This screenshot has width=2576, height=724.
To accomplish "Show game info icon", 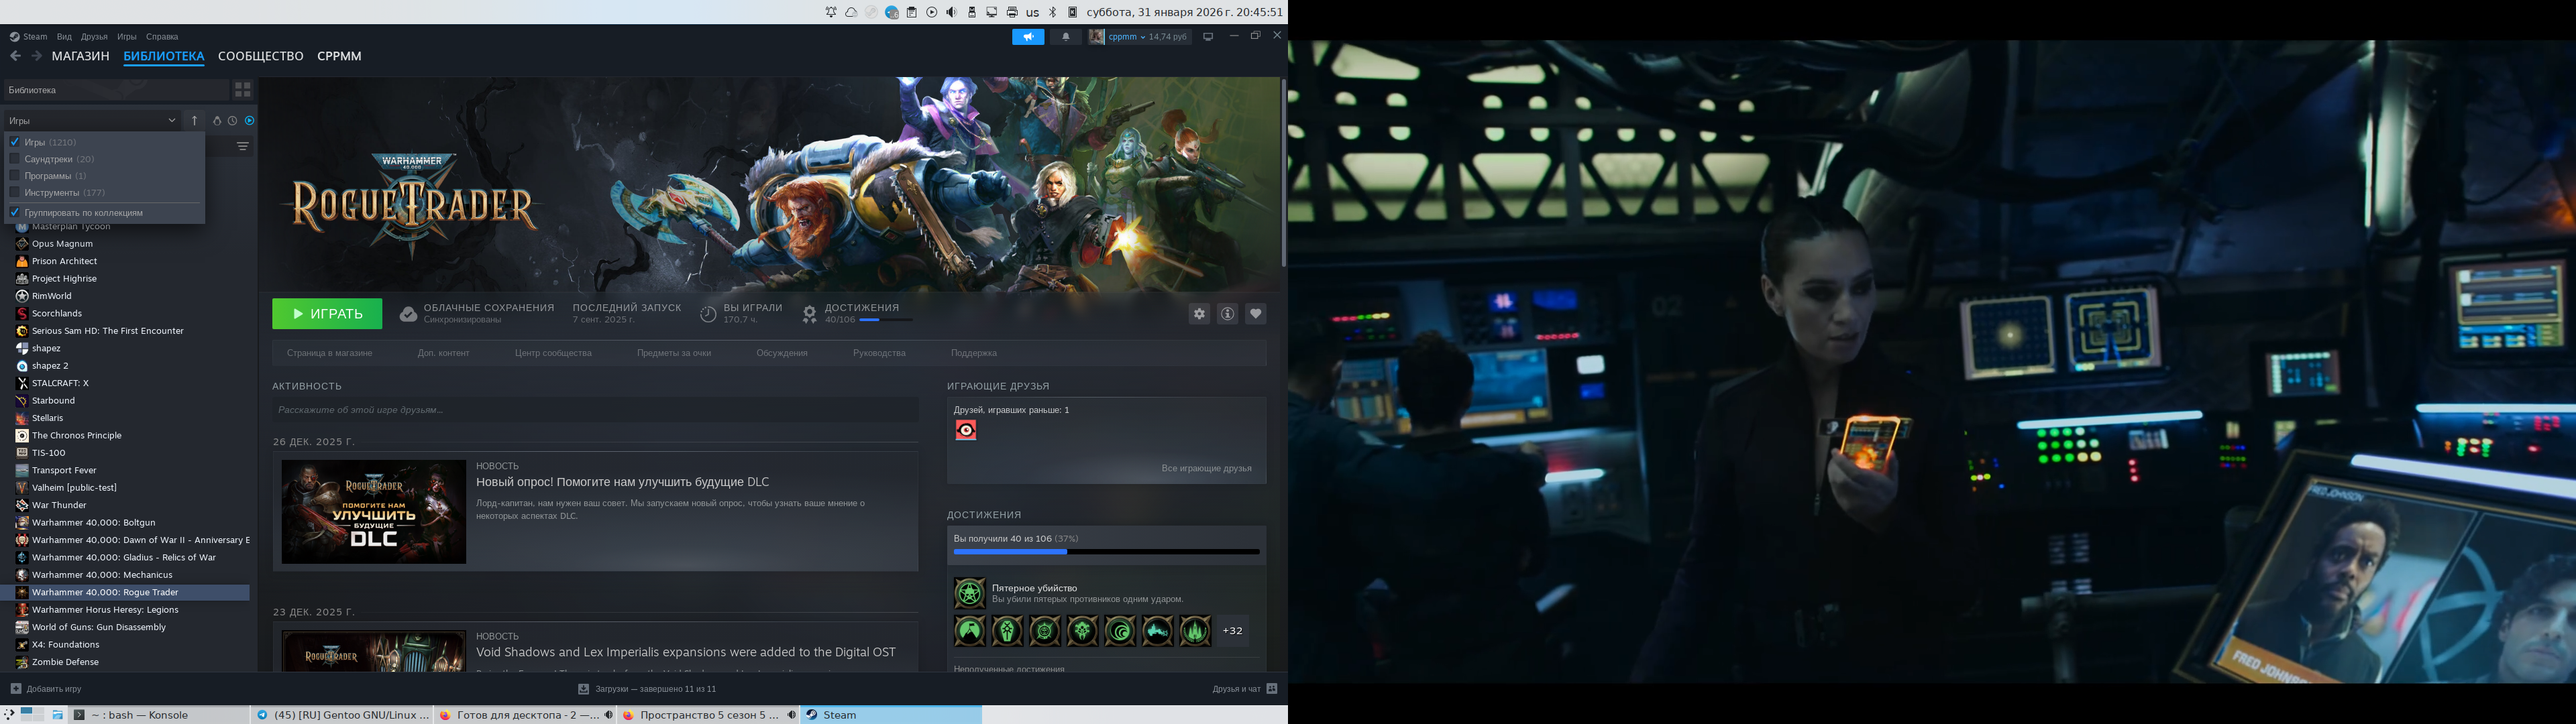I will tap(1227, 314).
